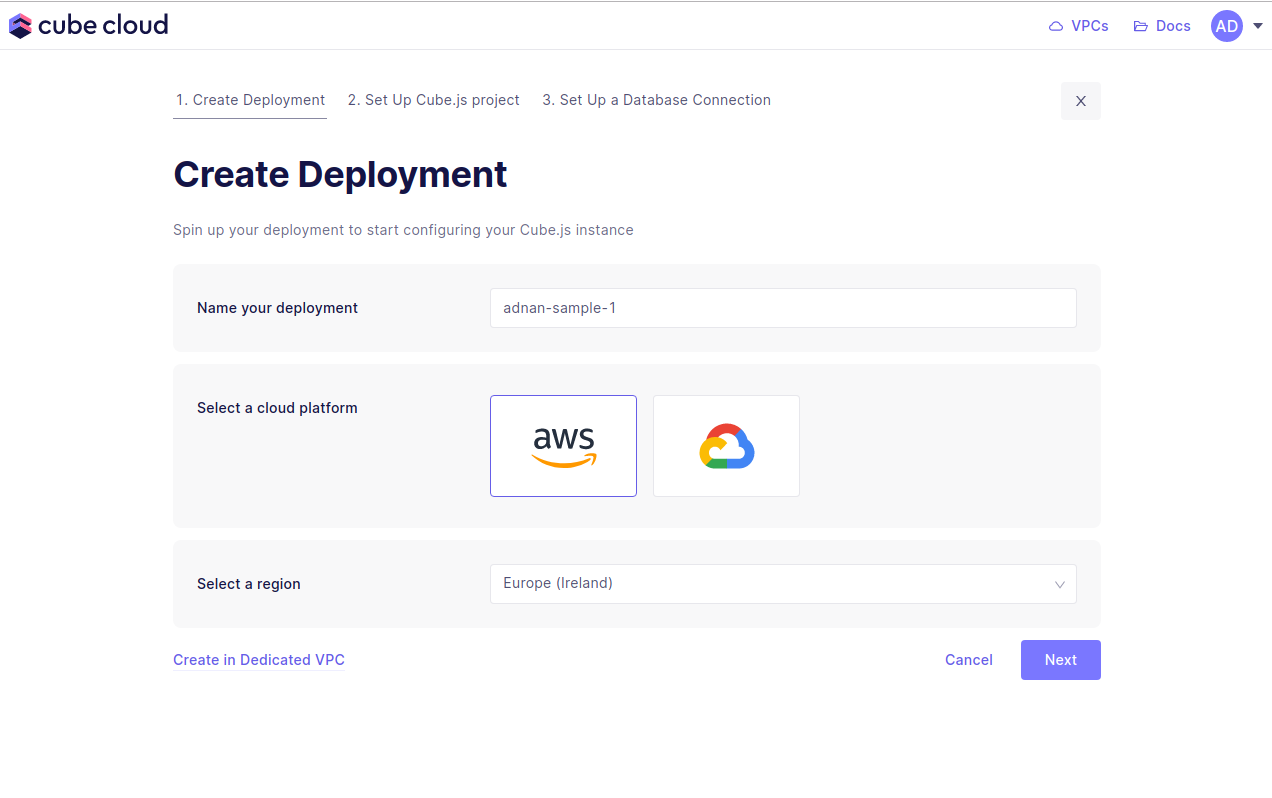Expand the account menu caret

[1257, 26]
